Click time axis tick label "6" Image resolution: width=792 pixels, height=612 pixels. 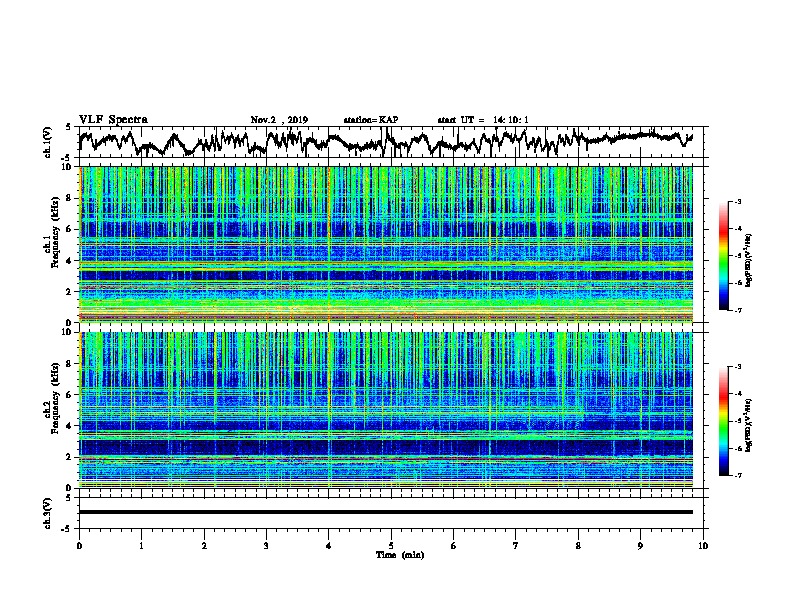pos(454,546)
